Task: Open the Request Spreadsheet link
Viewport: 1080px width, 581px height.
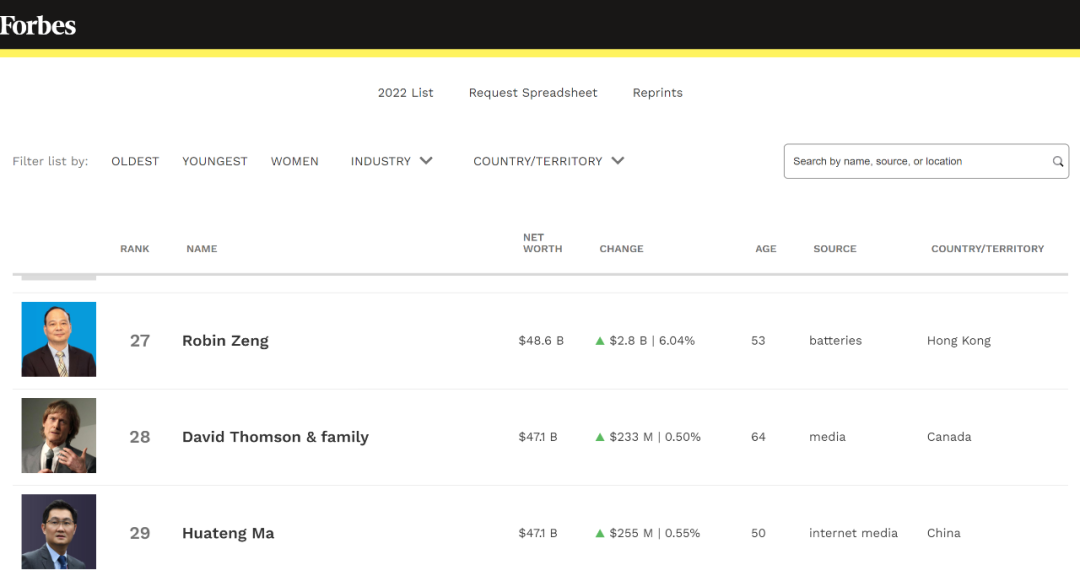Action: coord(533,93)
